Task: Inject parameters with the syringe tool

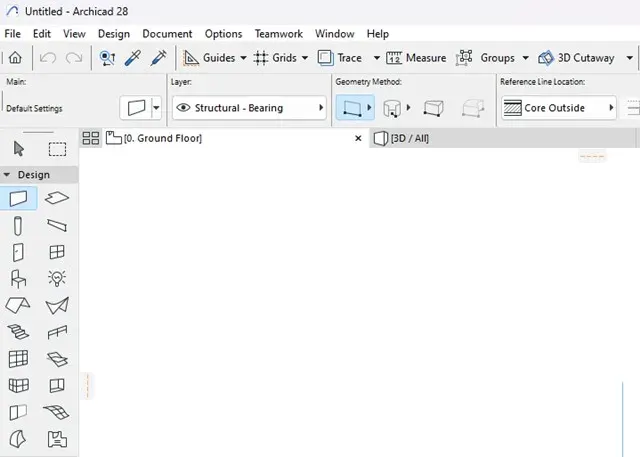Action: tap(158, 58)
